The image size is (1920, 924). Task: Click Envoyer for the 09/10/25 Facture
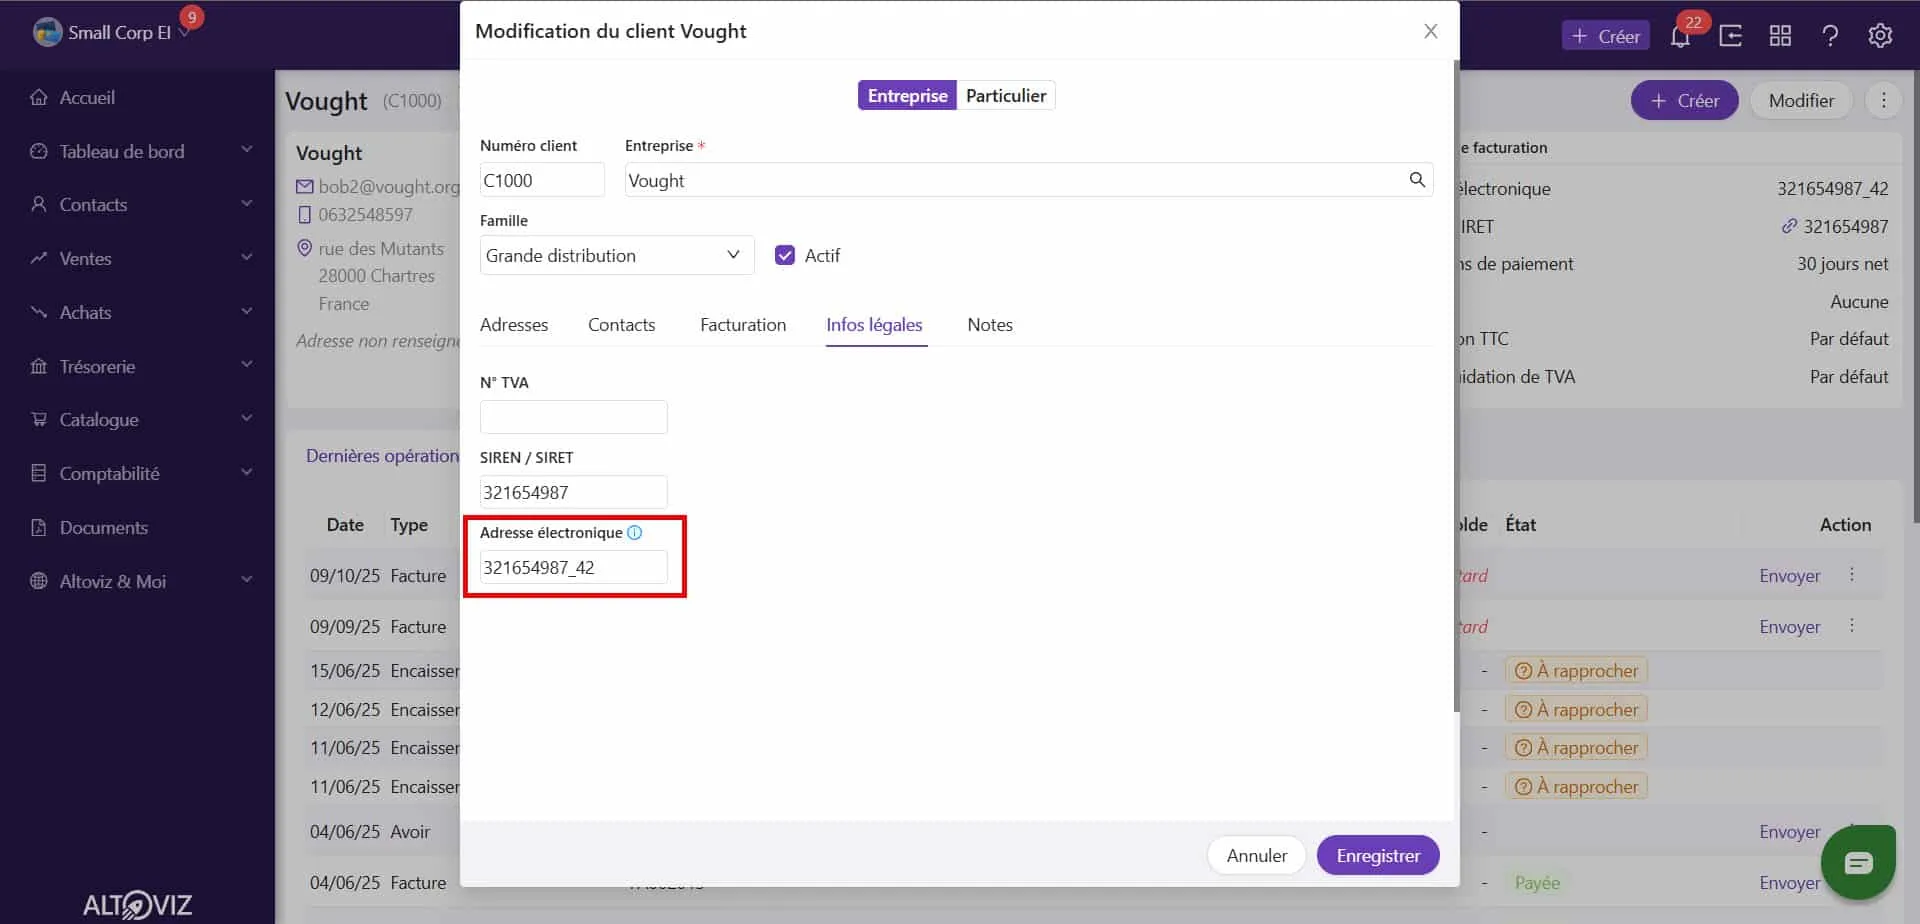pos(1790,576)
